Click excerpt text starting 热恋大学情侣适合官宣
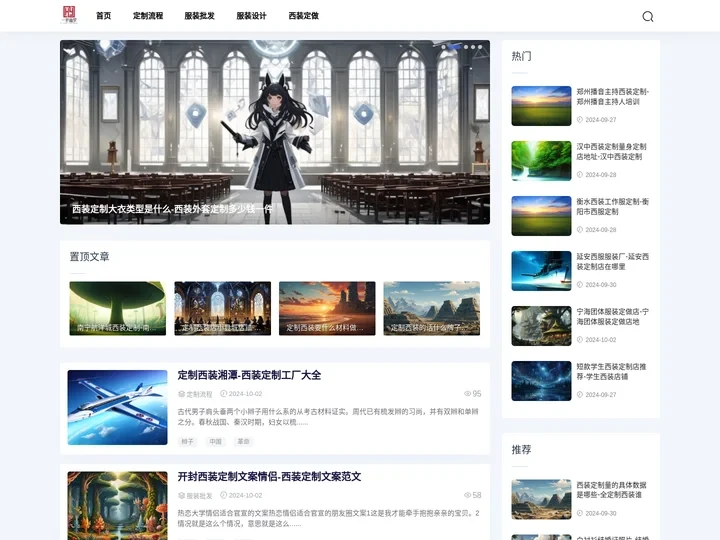 click(x=328, y=518)
